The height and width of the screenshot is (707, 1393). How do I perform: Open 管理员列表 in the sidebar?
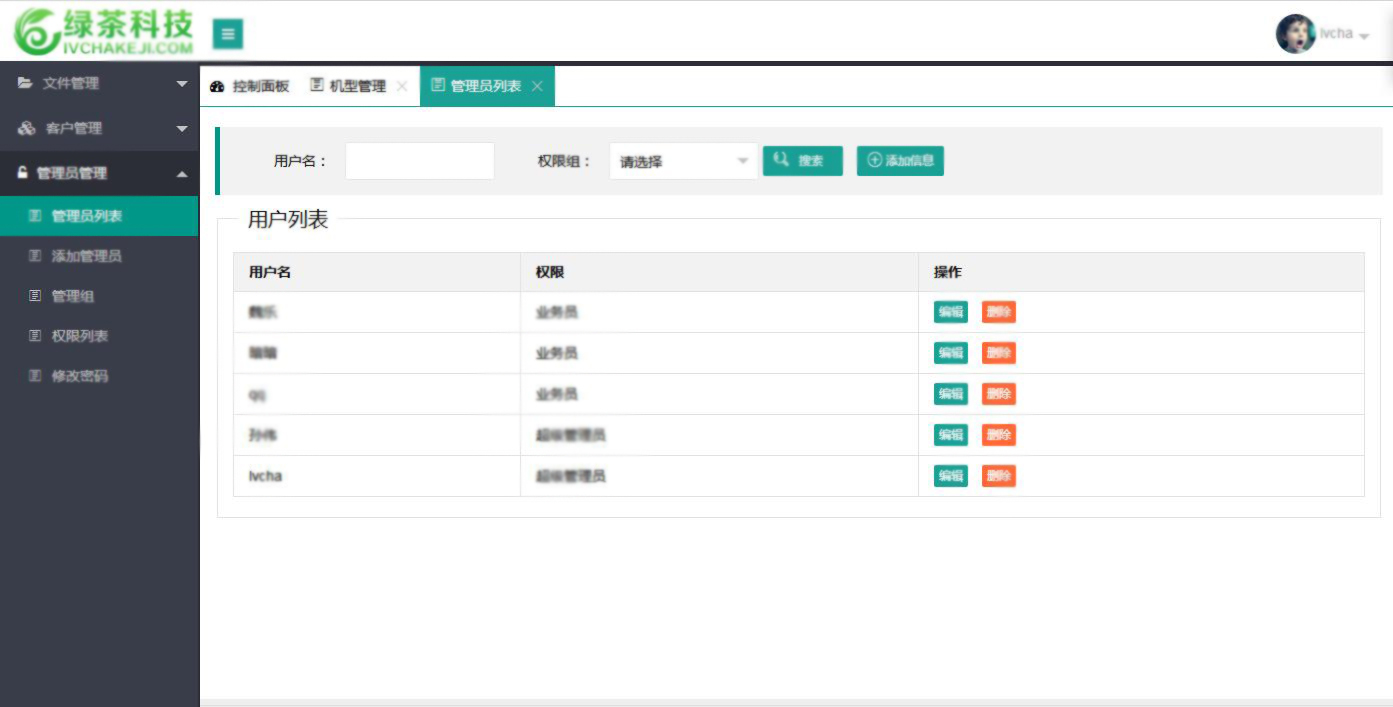point(99,216)
